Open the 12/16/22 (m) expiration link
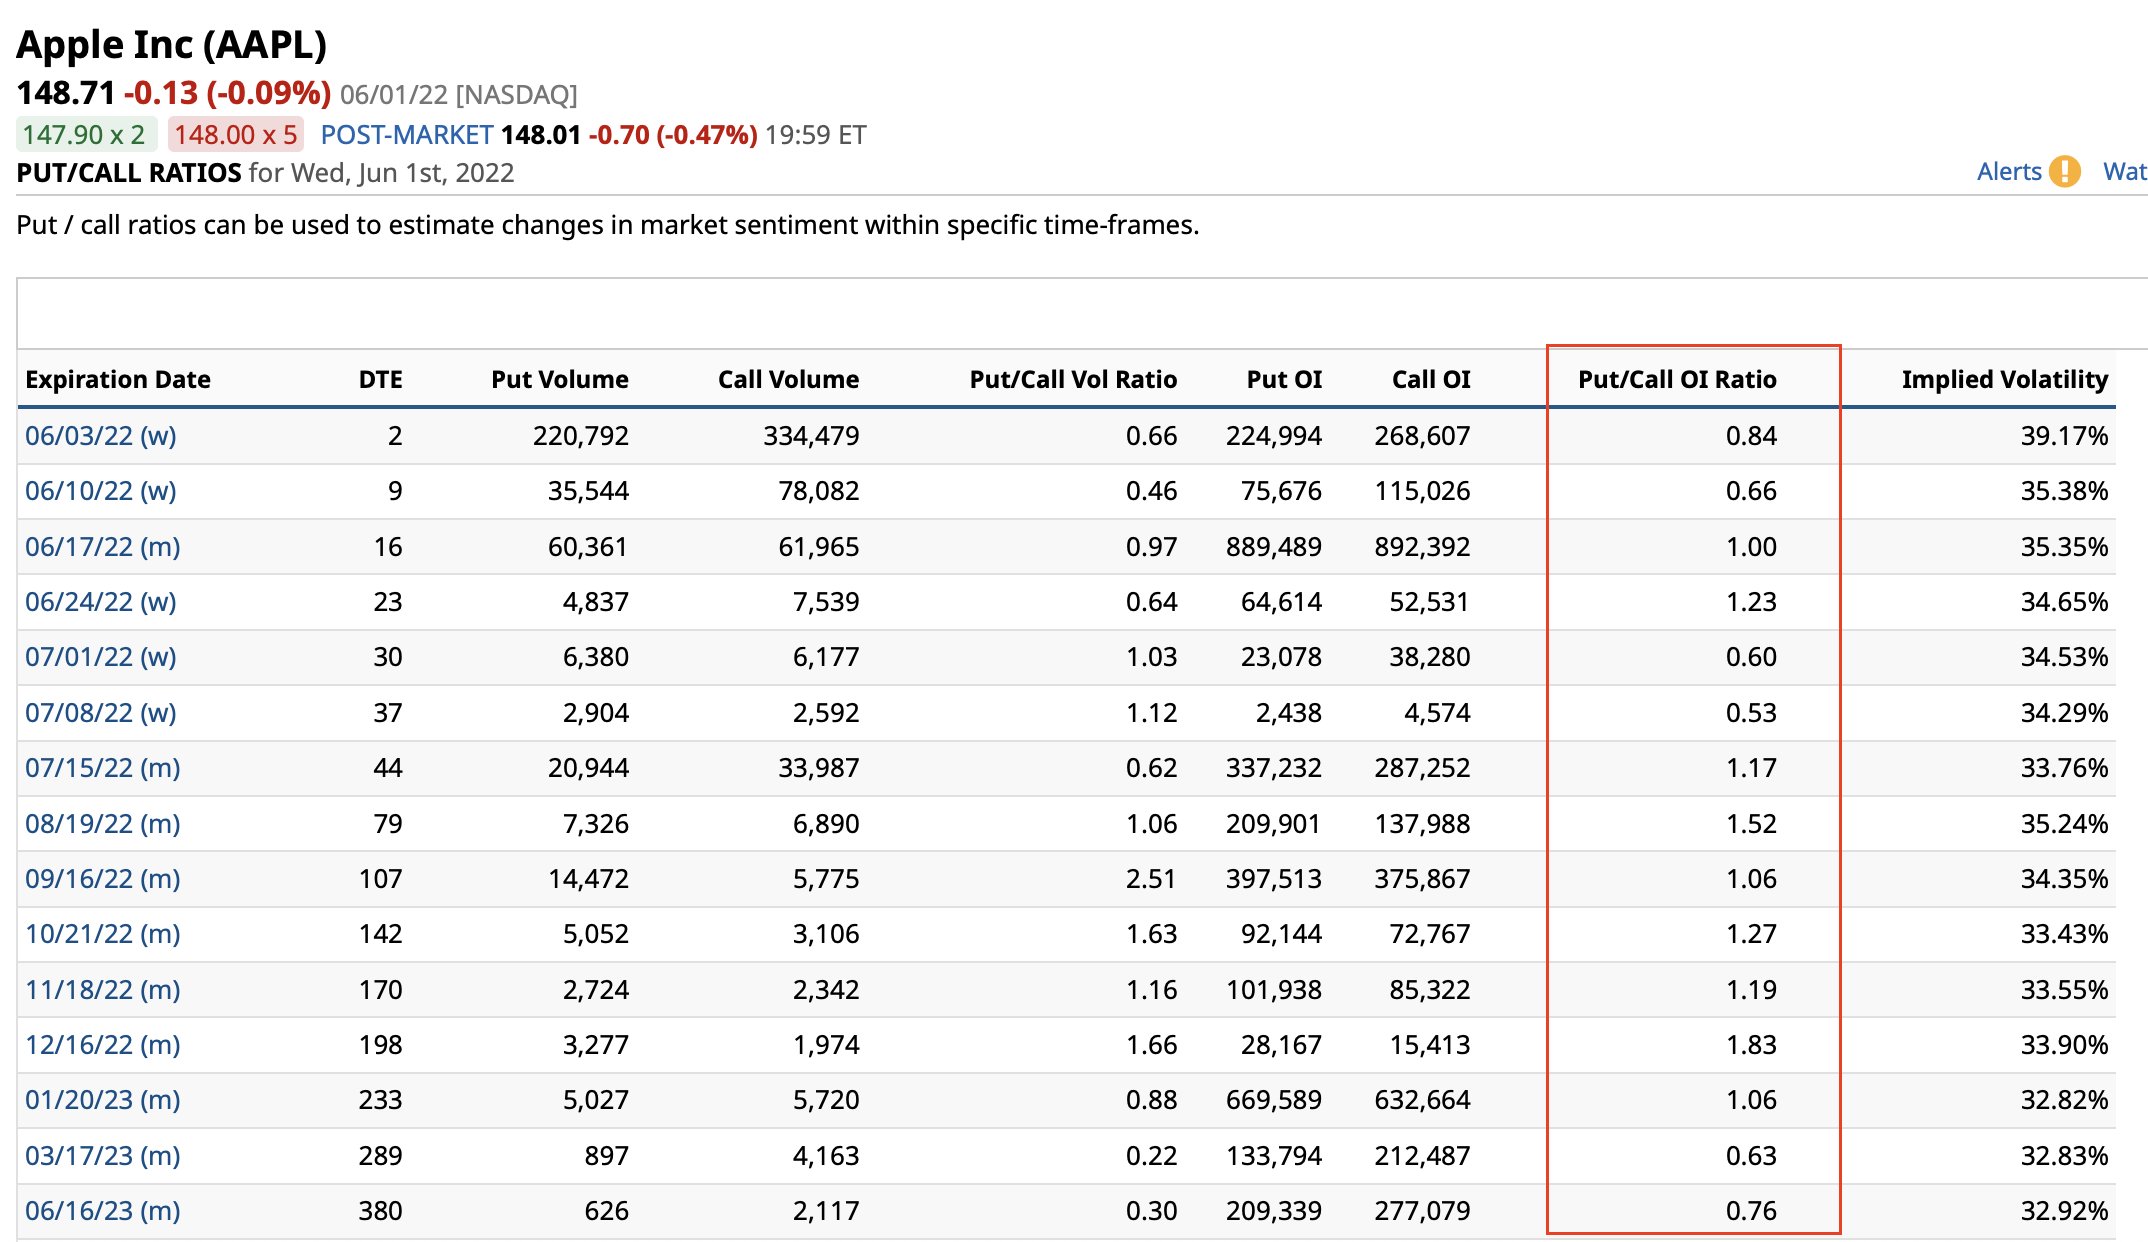2148x1242 pixels. 103,1045
